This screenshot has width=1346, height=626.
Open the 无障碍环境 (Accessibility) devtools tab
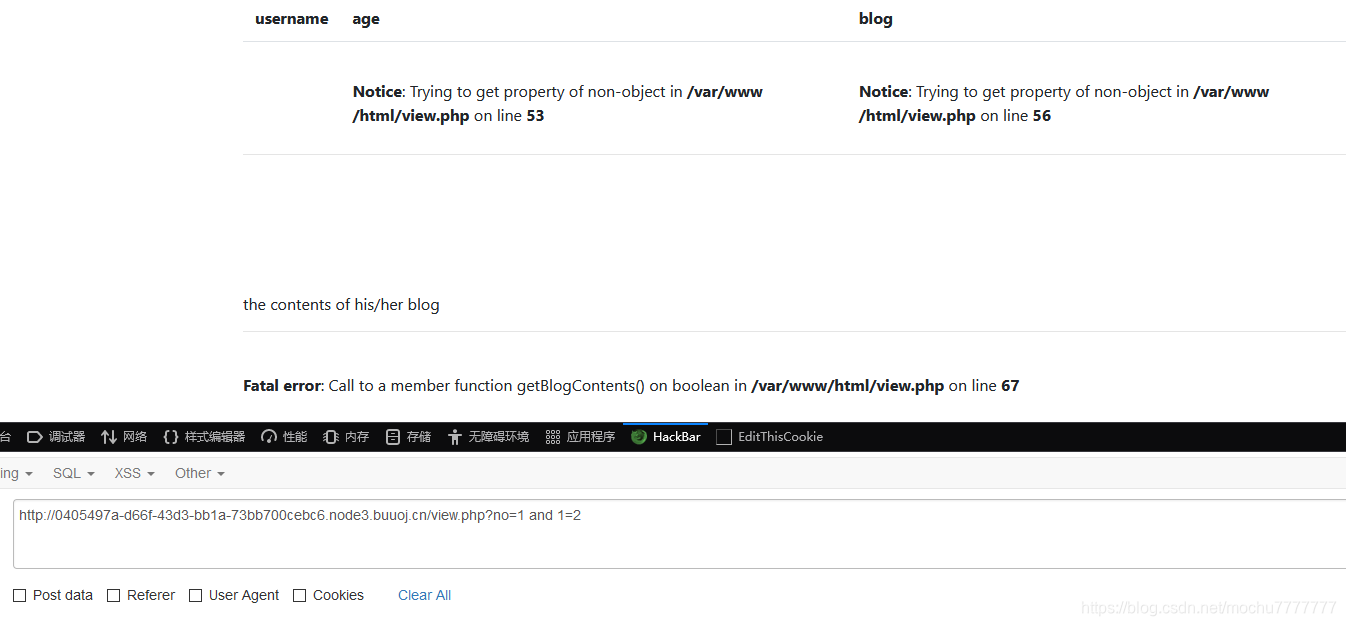(488, 437)
